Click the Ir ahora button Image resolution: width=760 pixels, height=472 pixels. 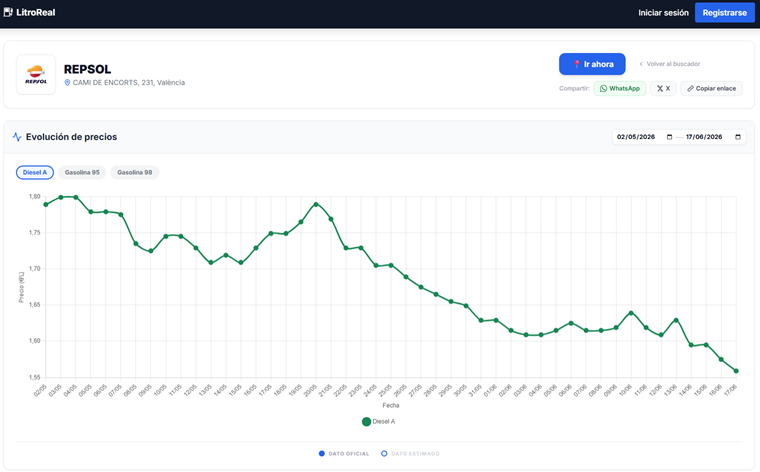coord(592,64)
